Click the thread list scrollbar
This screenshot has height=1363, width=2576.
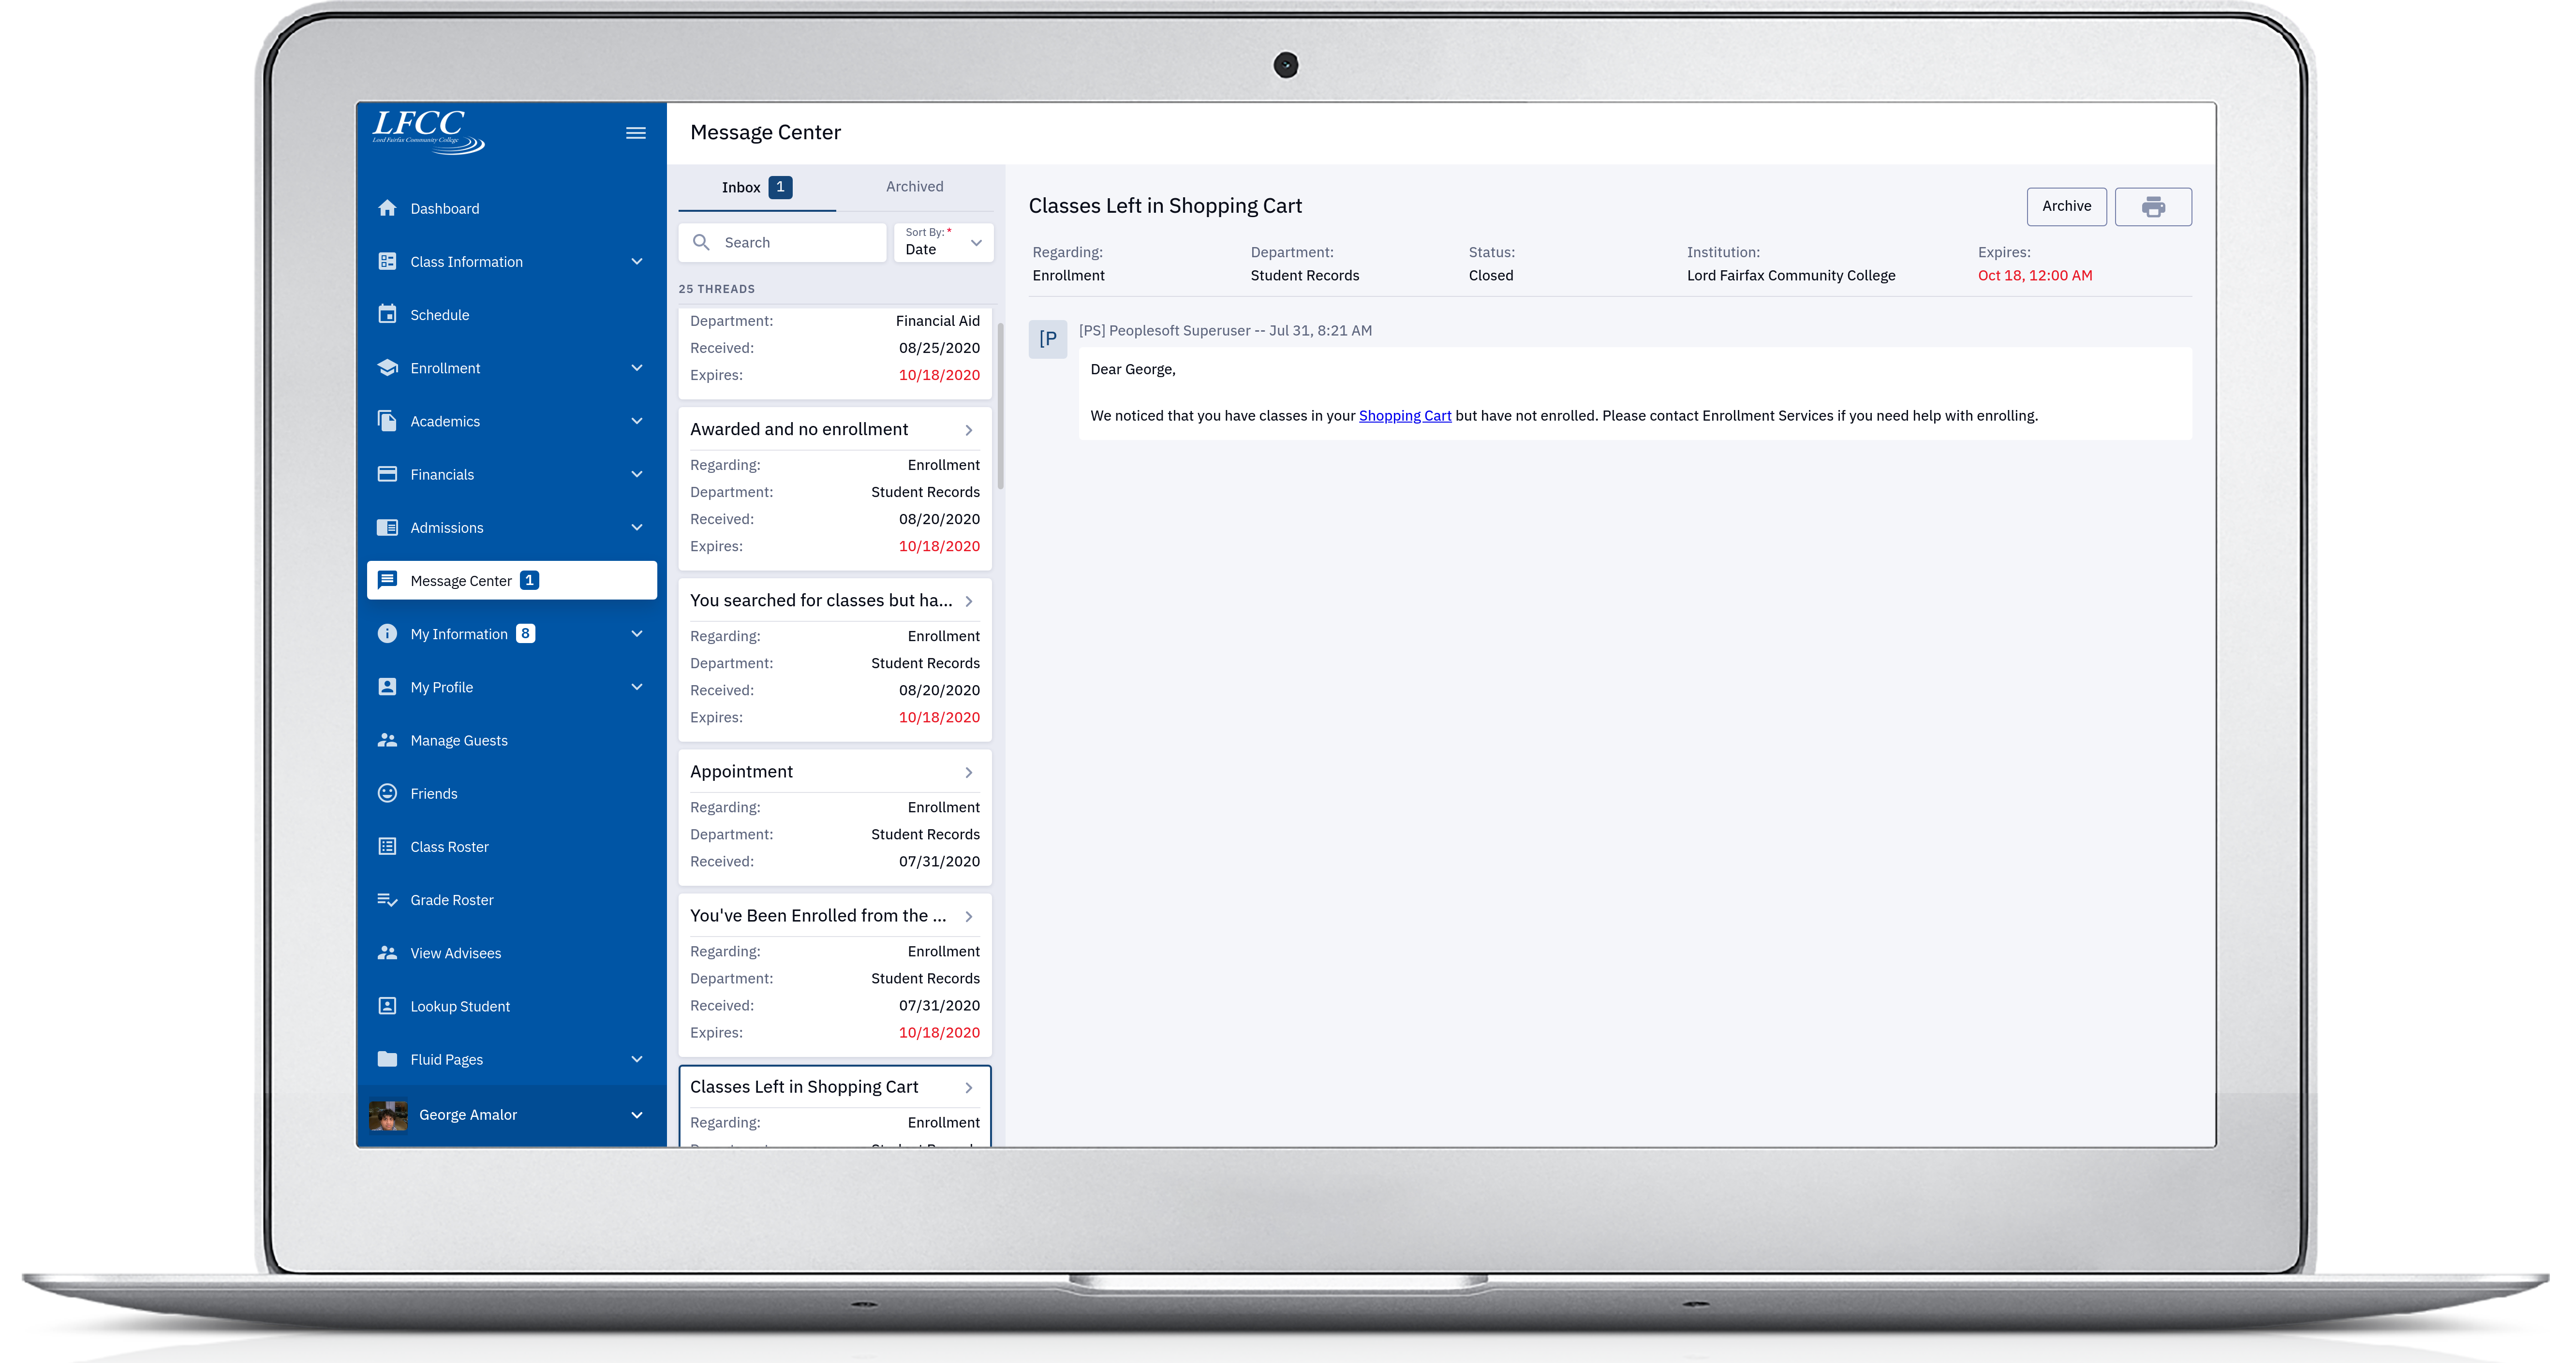click(x=1000, y=405)
